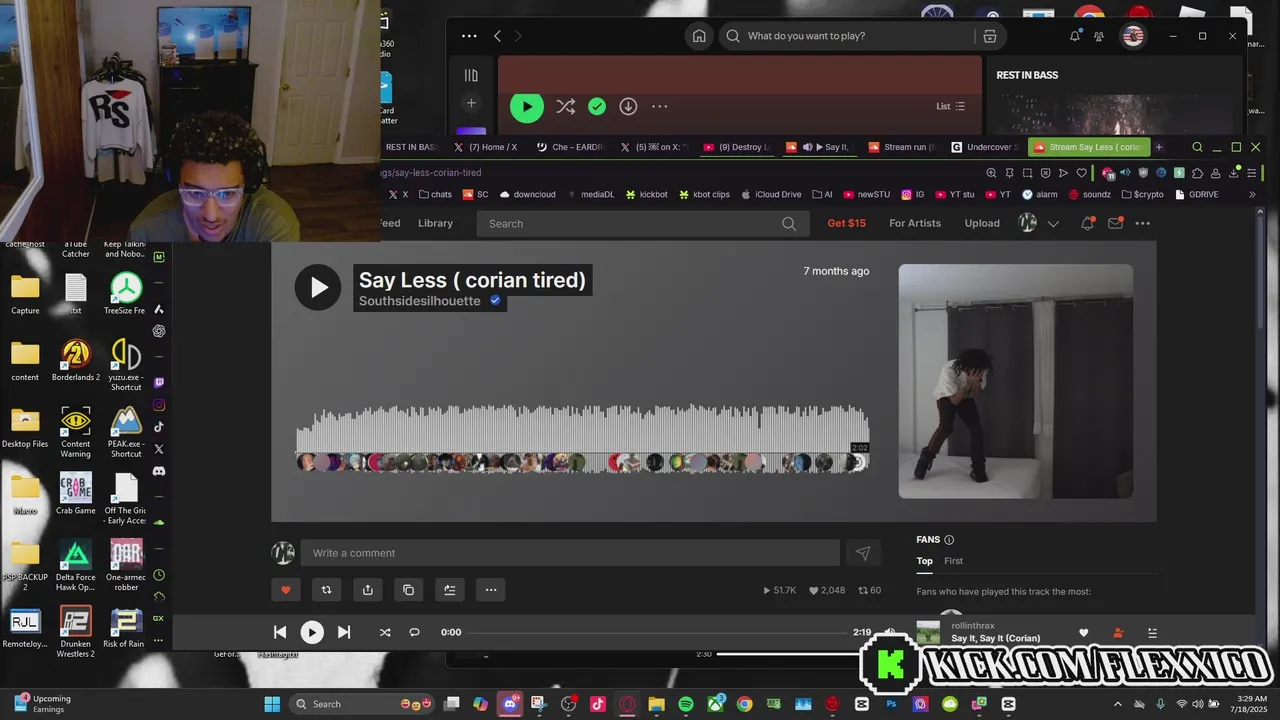Open the Southsidesilhouette artist page
1280x720 pixels.
coord(420,301)
